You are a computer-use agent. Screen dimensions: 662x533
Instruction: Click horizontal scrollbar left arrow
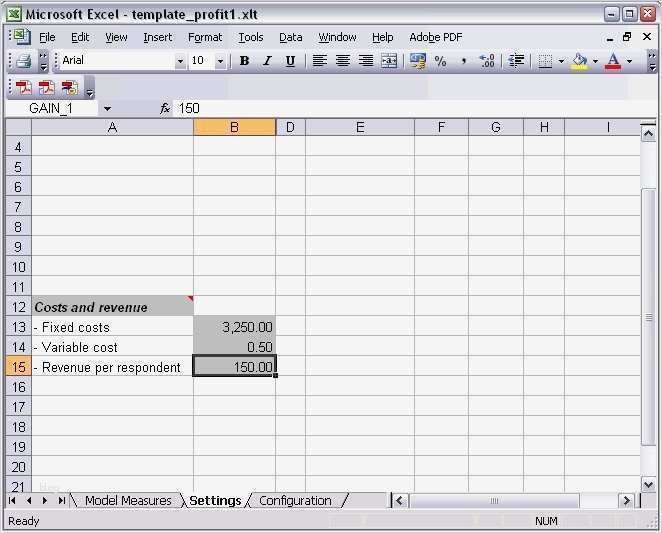(399, 501)
